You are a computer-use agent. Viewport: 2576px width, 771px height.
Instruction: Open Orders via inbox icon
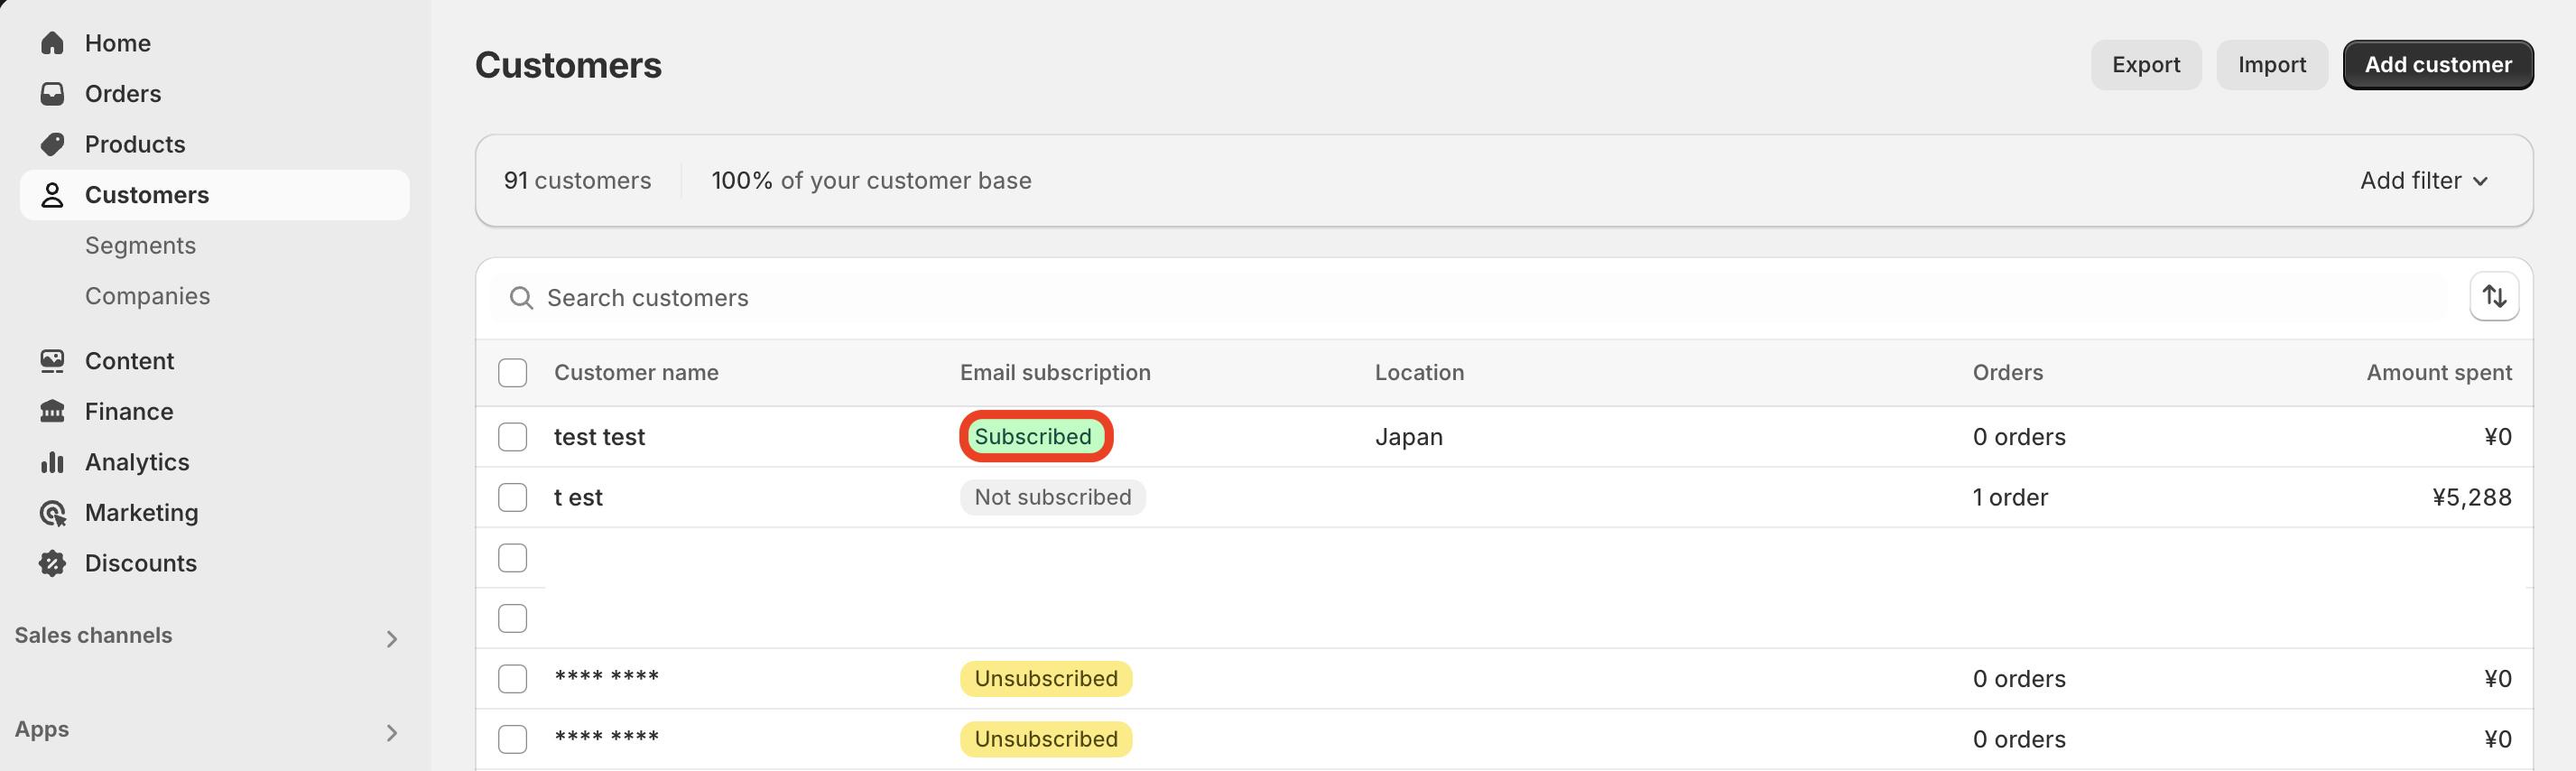pos(52,94)
